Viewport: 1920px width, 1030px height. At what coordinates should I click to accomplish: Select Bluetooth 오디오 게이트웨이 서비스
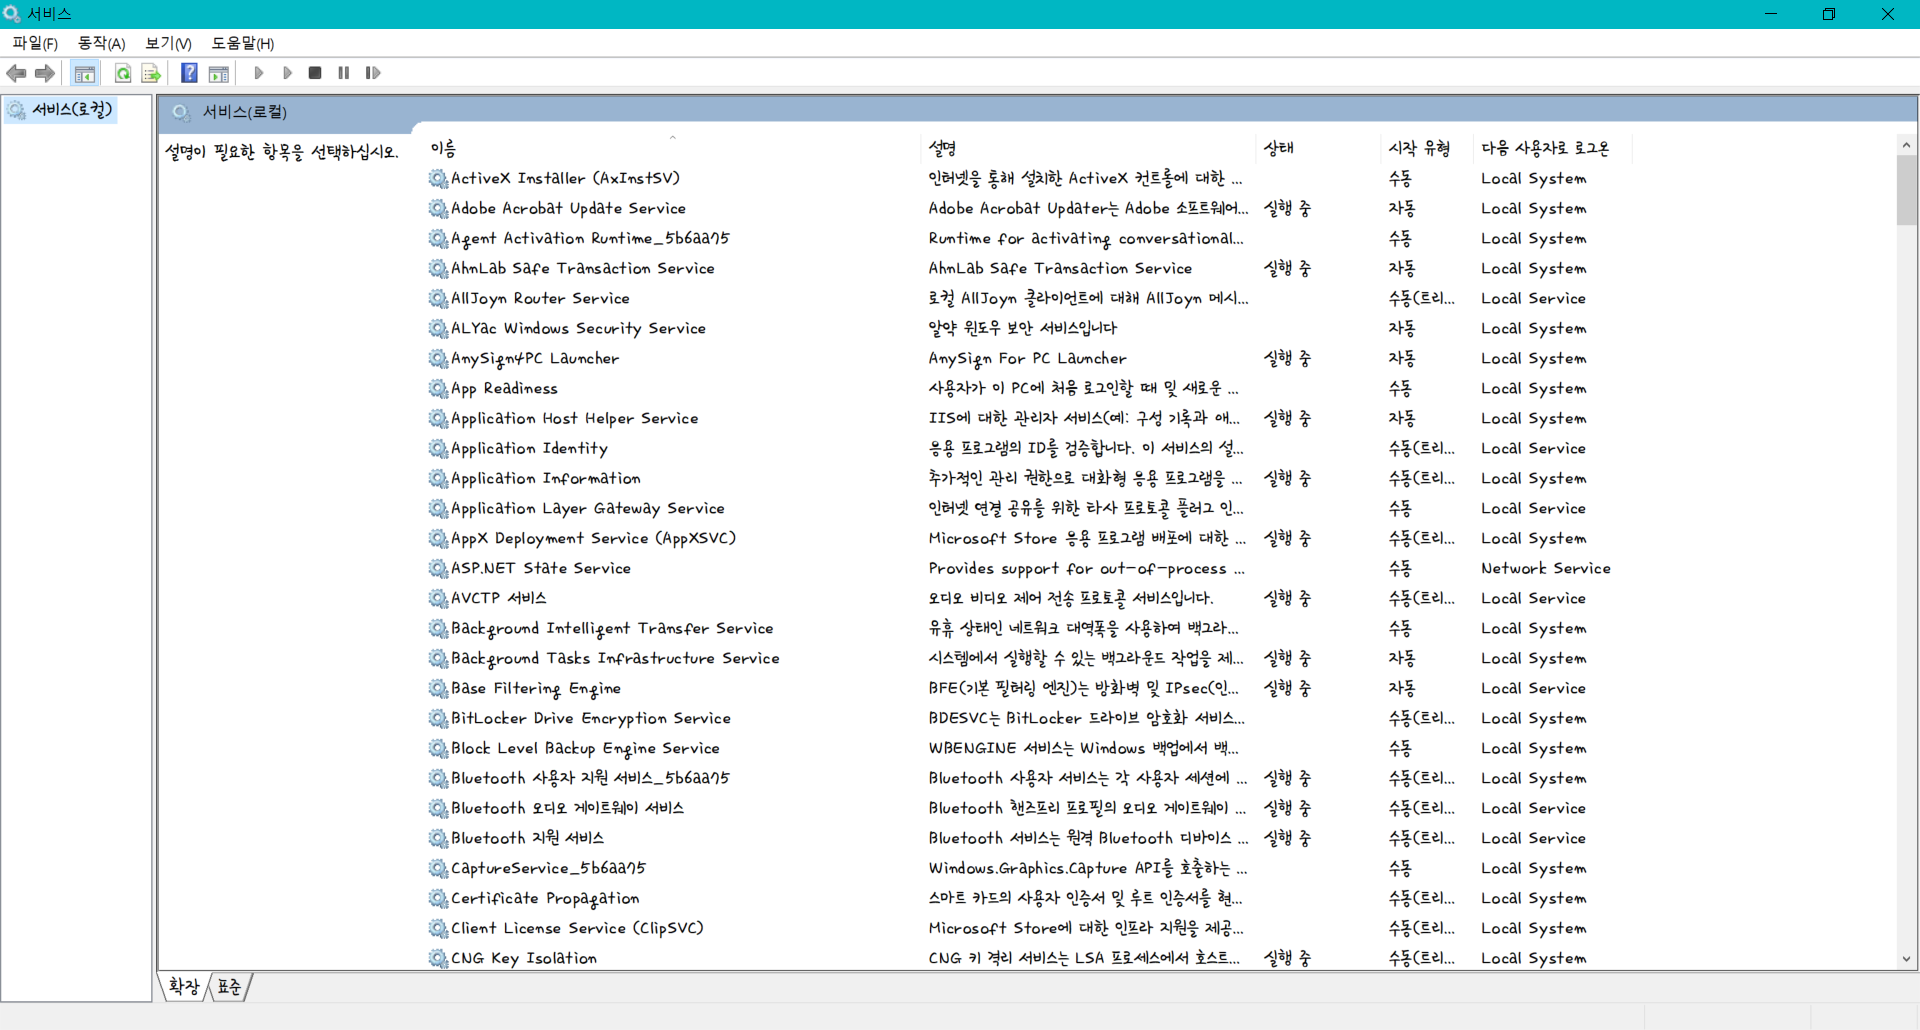[x=567, y=808]
